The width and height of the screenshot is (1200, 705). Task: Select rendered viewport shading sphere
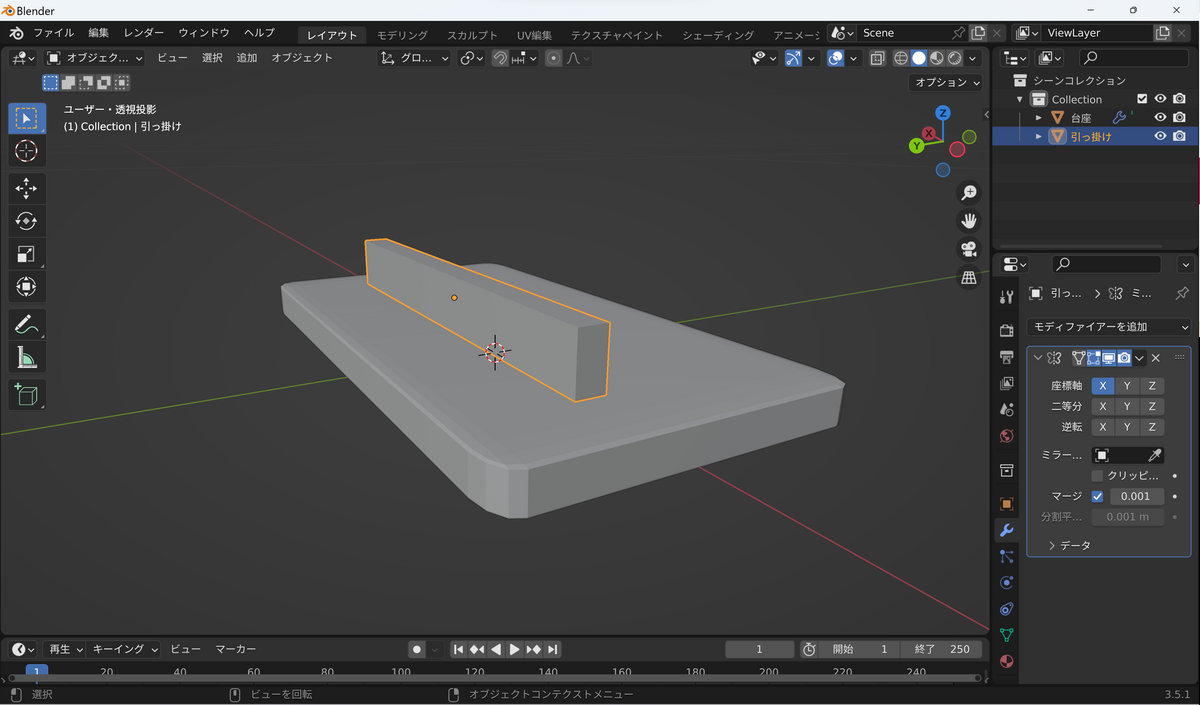pyautogui.click(x=956, y=58)
